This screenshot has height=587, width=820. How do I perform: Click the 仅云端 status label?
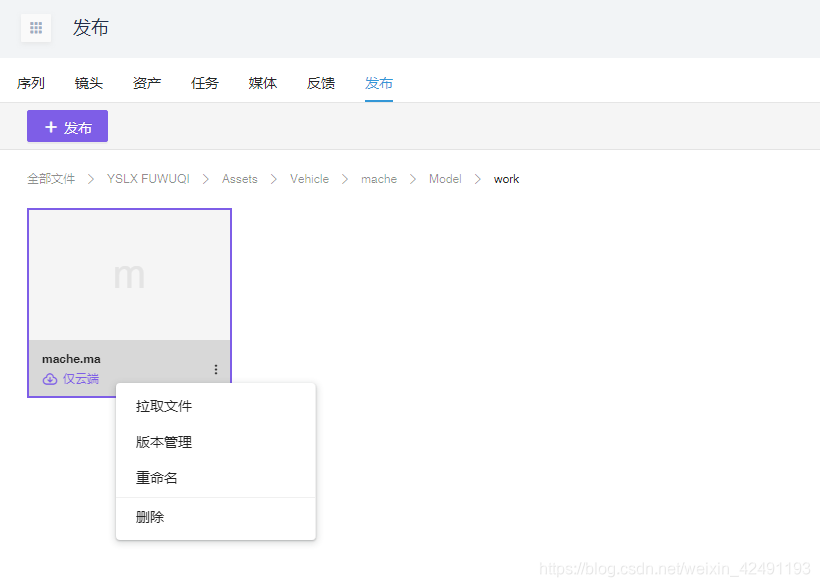click(81, 379)
